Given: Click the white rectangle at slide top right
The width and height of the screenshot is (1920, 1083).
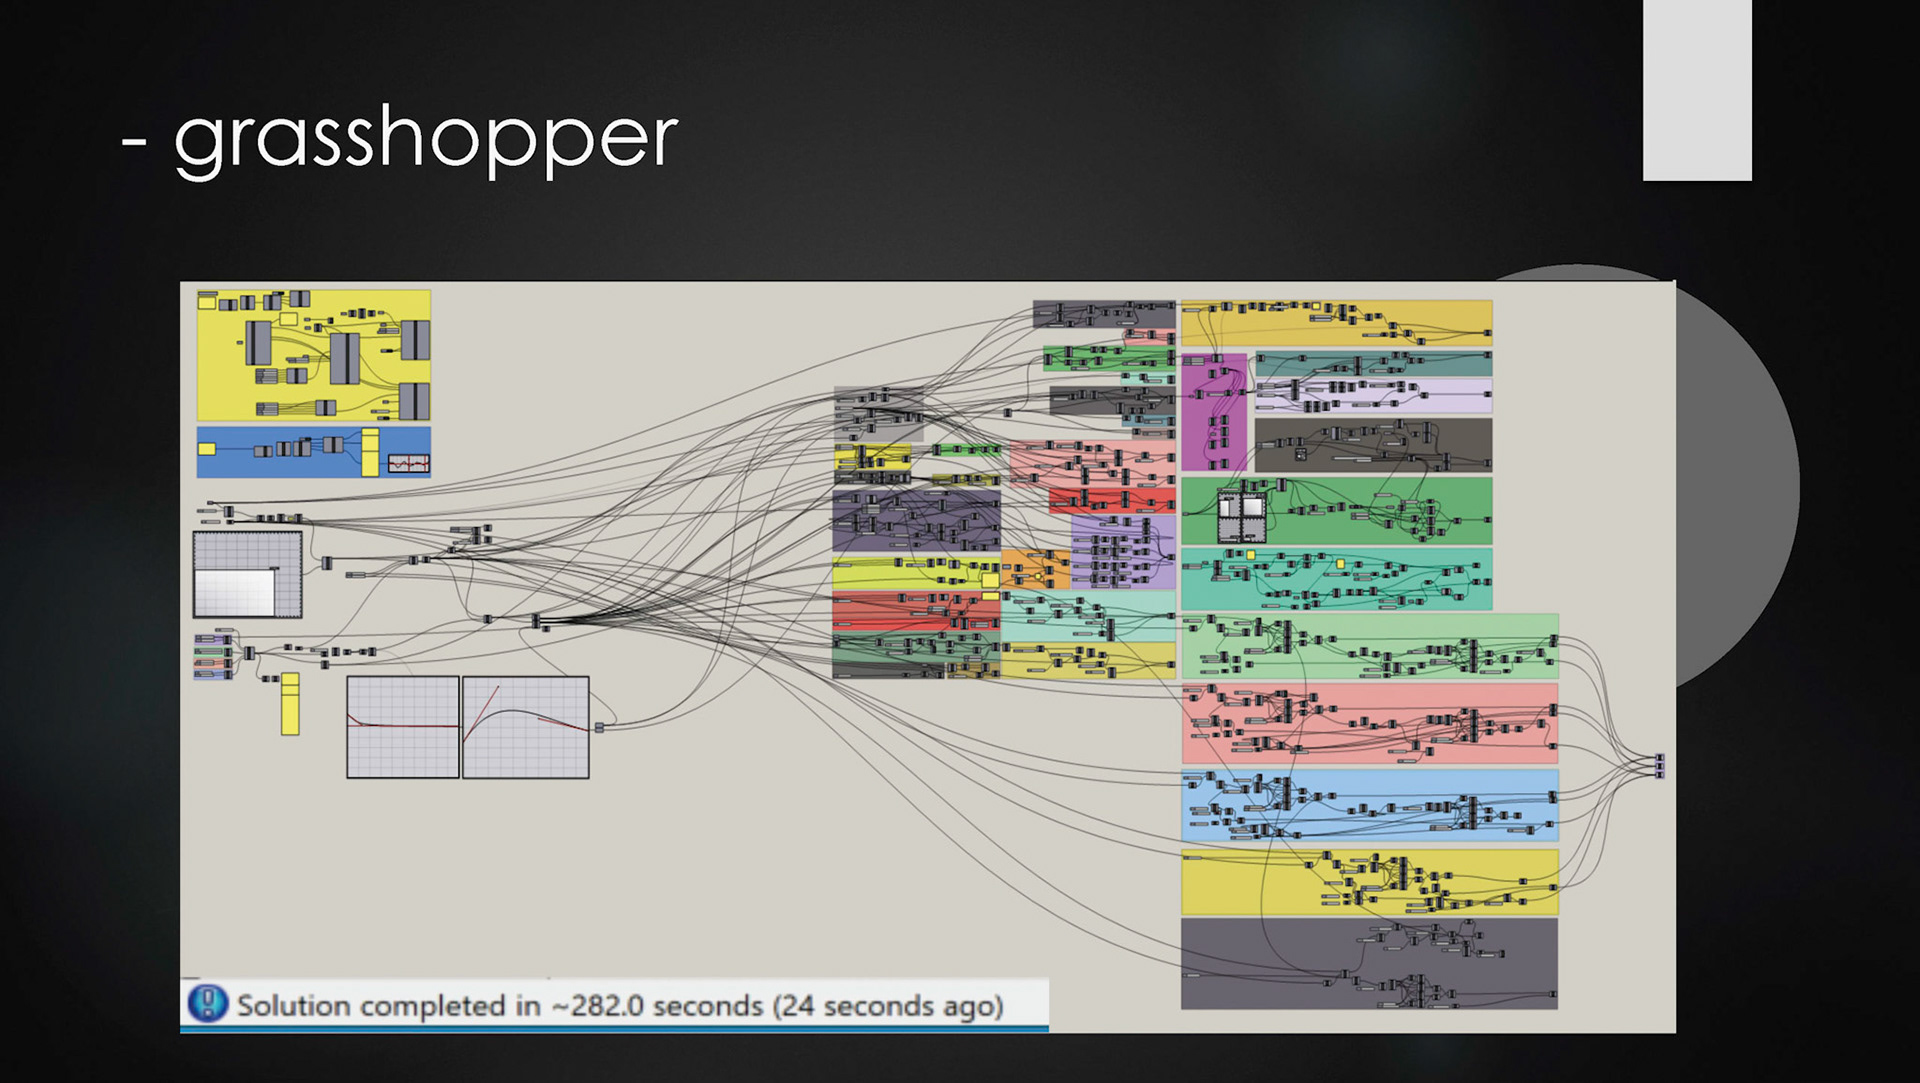Looking at the screenshot, I should coord(1697,90).
